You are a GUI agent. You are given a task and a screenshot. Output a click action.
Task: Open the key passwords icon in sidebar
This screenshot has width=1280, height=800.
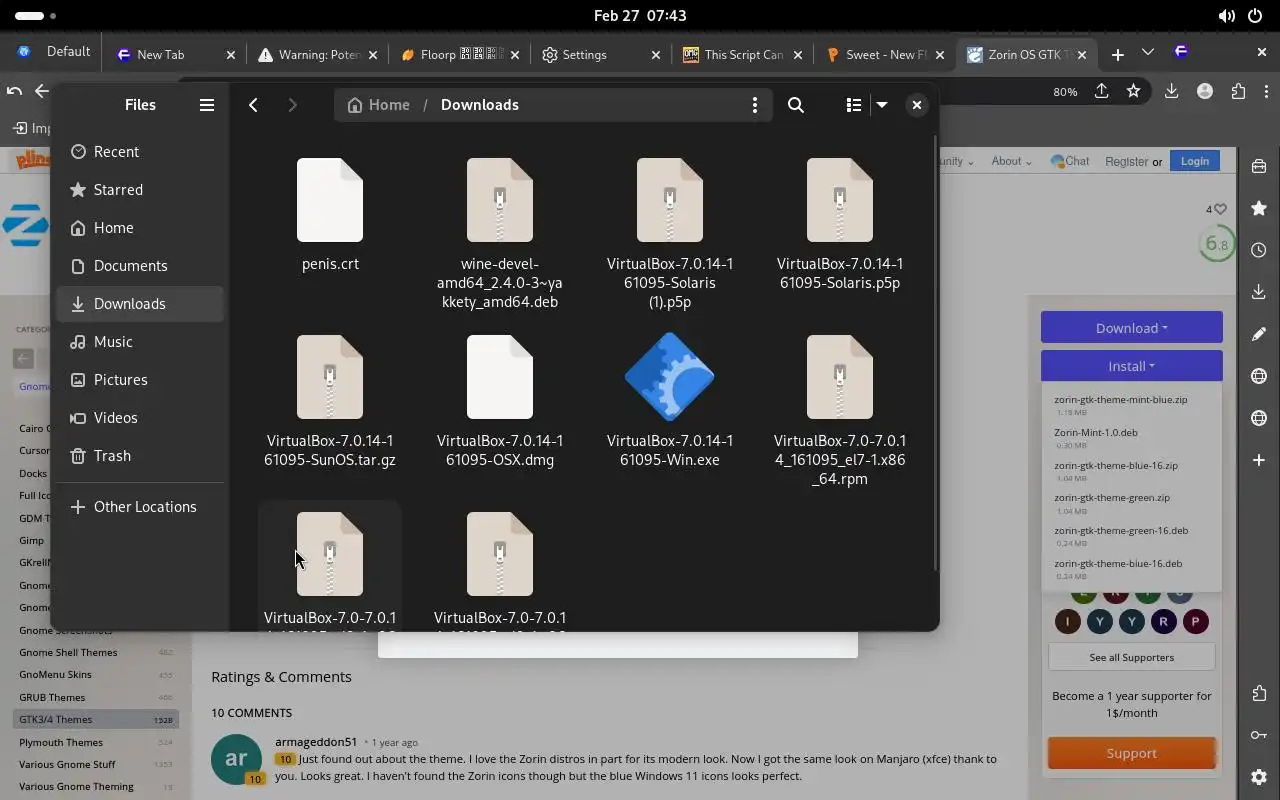[x=1259, y=735]
